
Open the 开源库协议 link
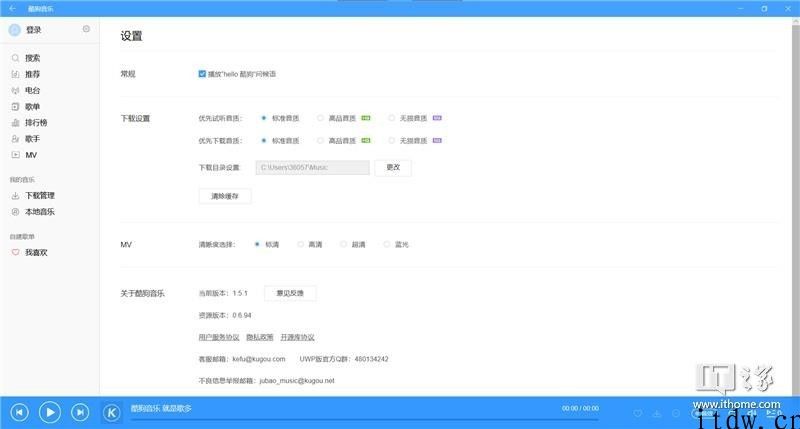[297, 338]
